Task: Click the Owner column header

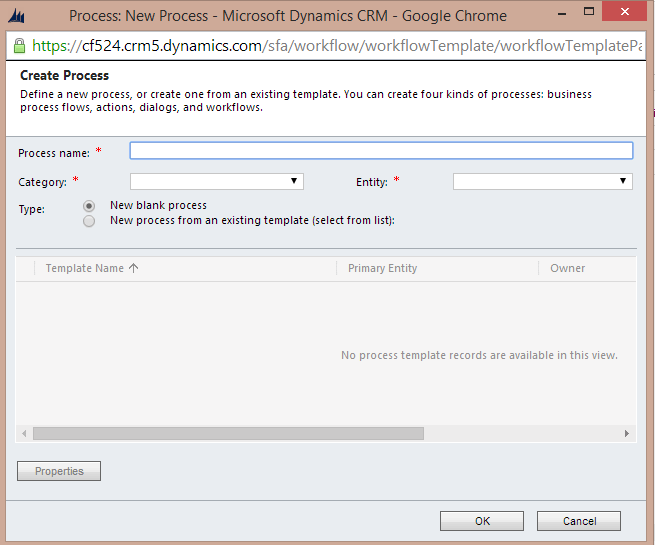Action: (567, 268)
